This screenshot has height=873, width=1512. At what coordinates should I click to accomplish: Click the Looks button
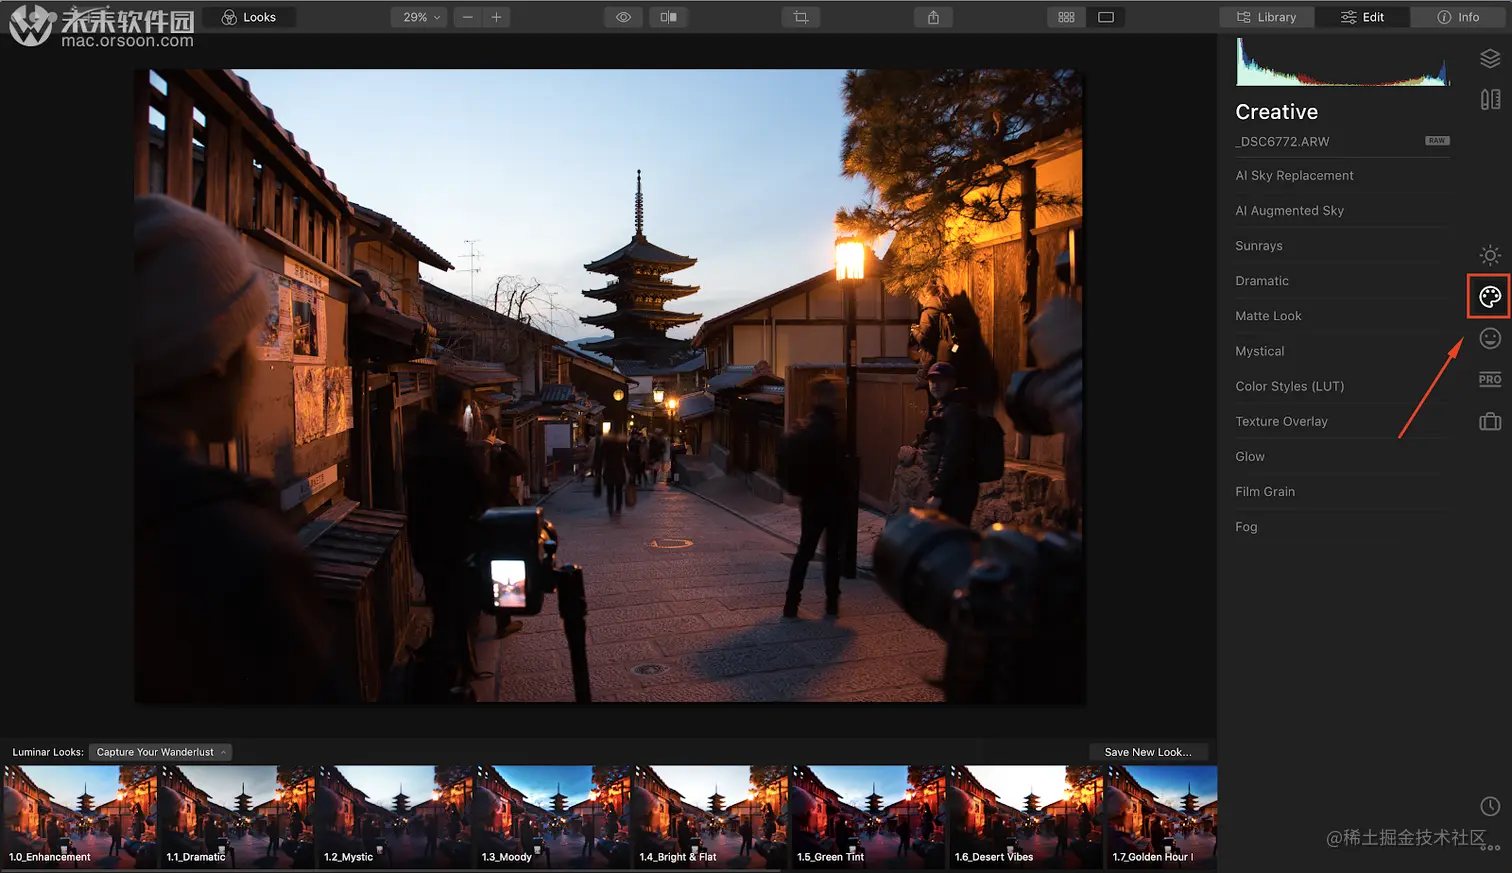pos(249,17)
